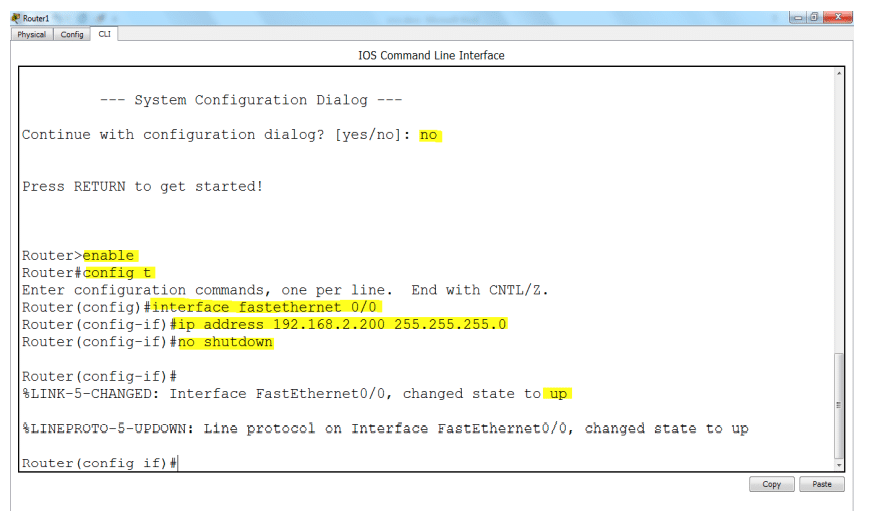Click the final Router(config-if)# prompt line
The image size is (869, 521).
(x=100, y=463)
